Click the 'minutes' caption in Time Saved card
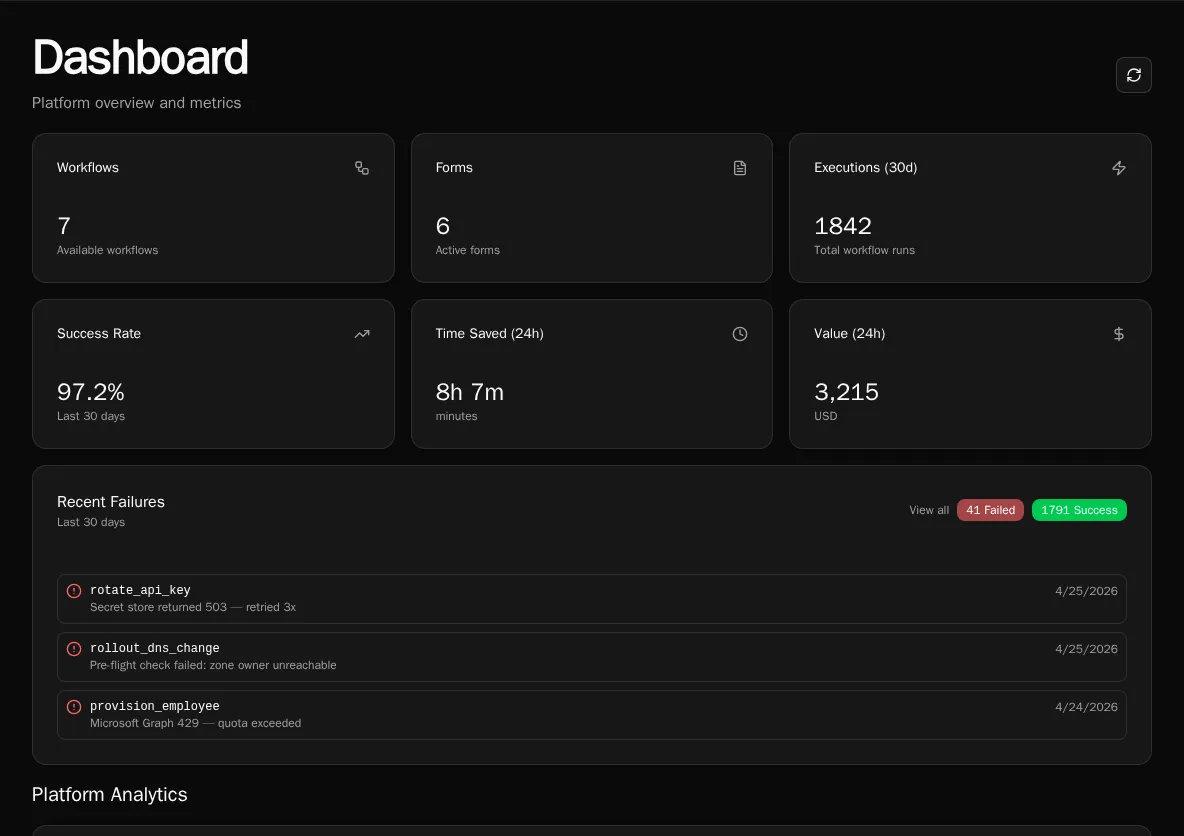The height and width of the screenshot is (836, 1184). click(456, 416)
